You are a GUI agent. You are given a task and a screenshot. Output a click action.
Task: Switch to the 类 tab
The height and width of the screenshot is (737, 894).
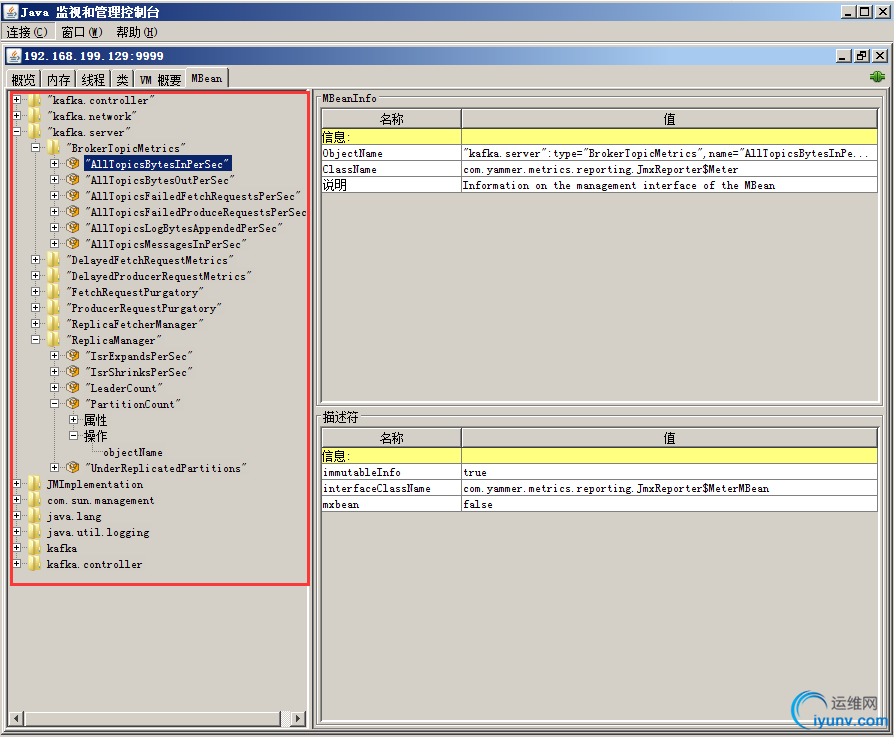pyautogui.click(x=122, y=79)
